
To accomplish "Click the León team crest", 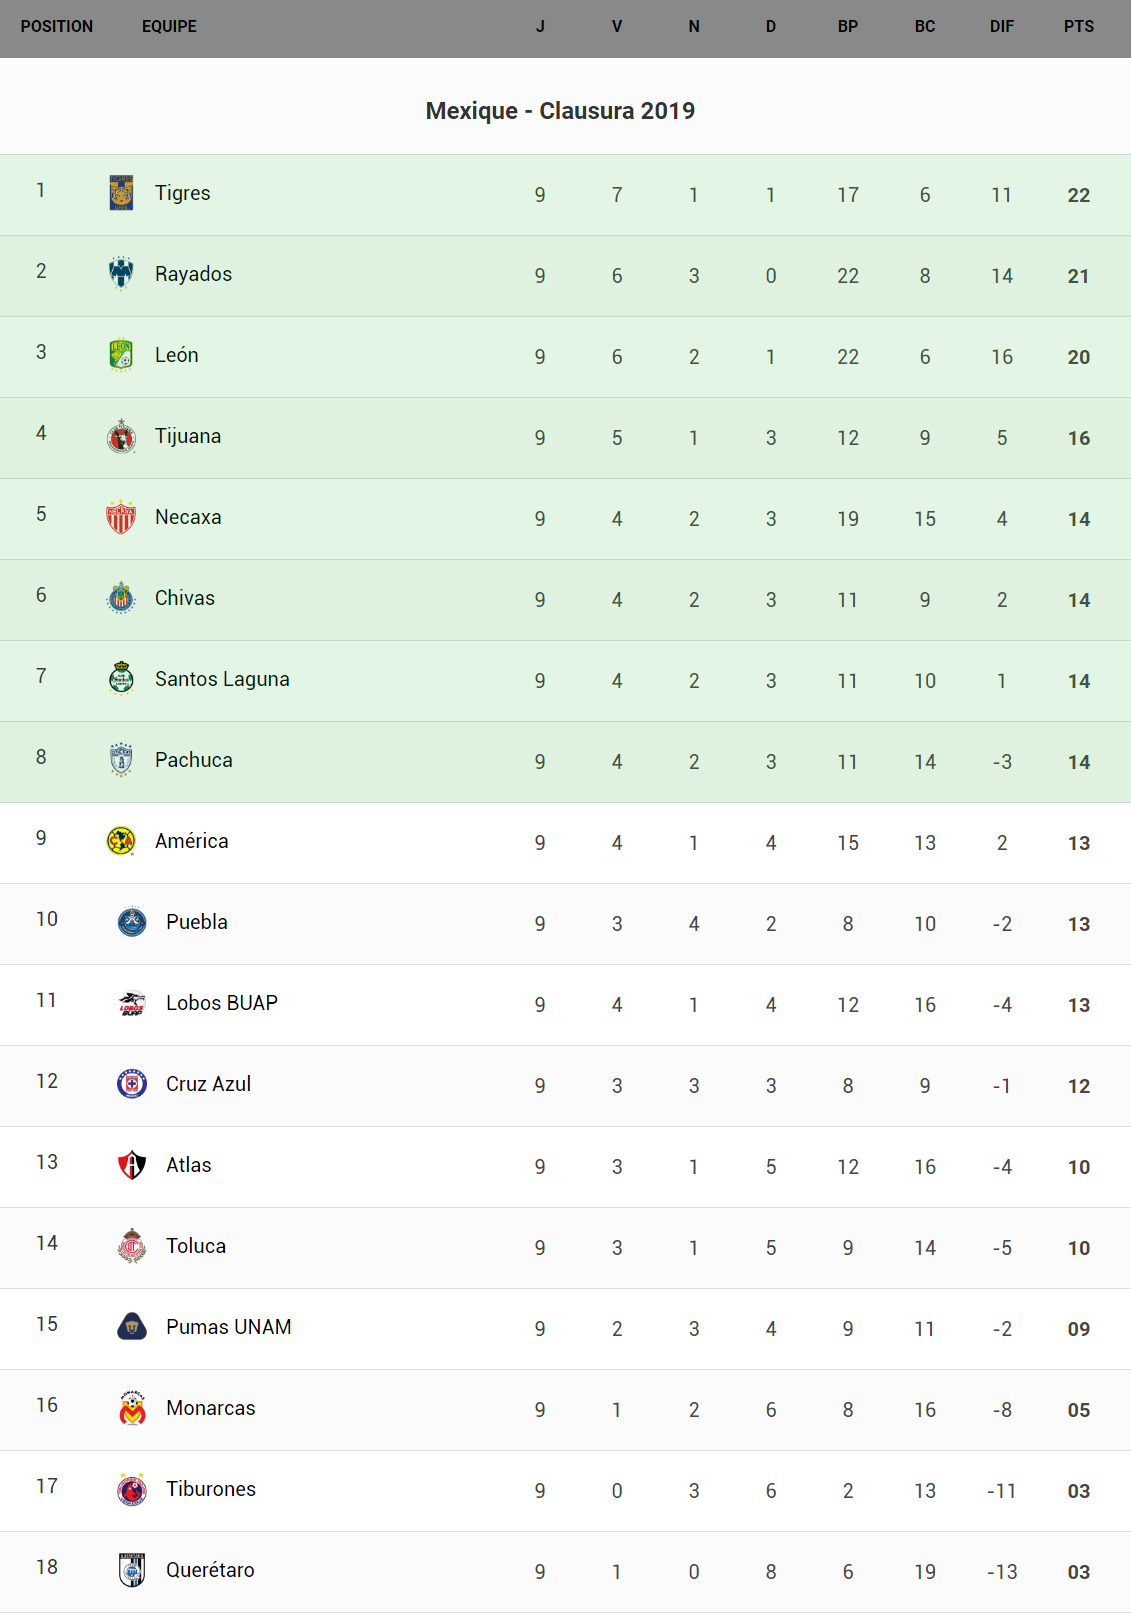I will (121, 355).
